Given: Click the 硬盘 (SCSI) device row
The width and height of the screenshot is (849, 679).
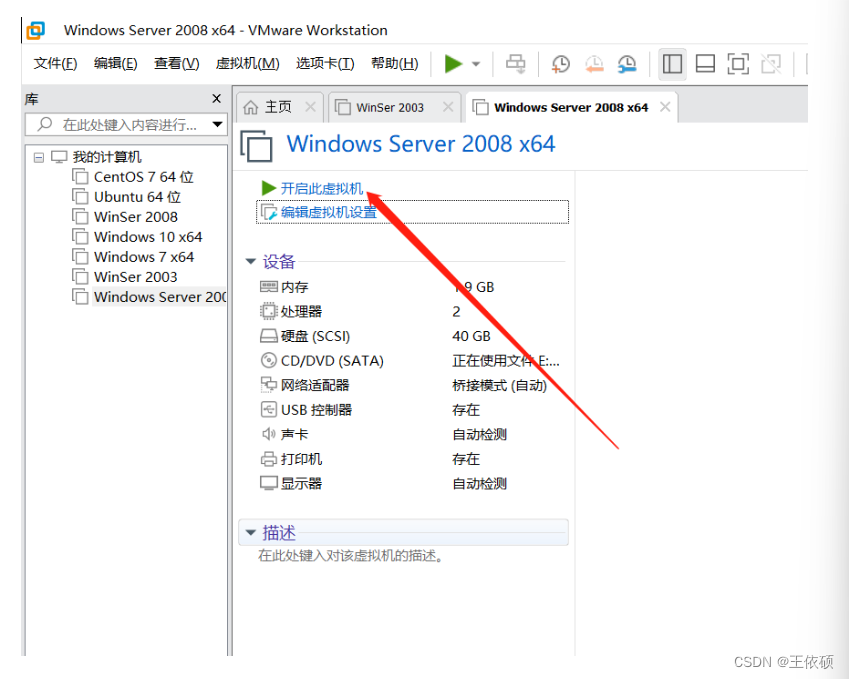Looking at the screenshot, I should click(x=412, y=336).
